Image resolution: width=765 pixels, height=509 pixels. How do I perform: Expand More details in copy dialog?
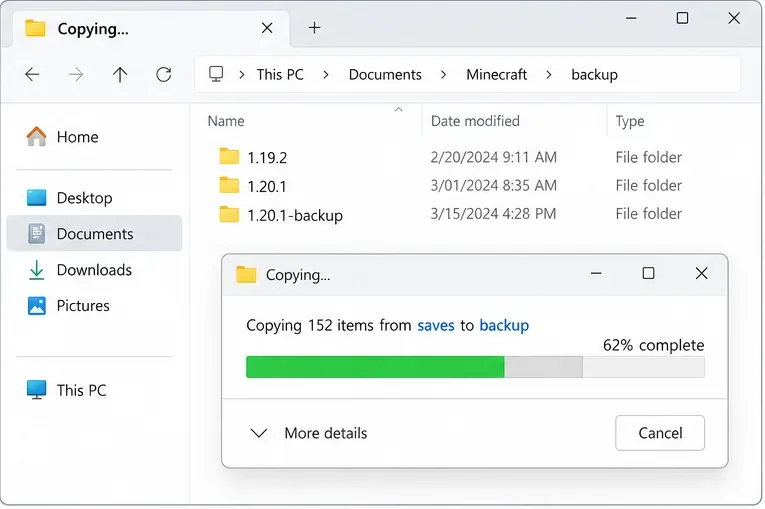click(309, 433)
